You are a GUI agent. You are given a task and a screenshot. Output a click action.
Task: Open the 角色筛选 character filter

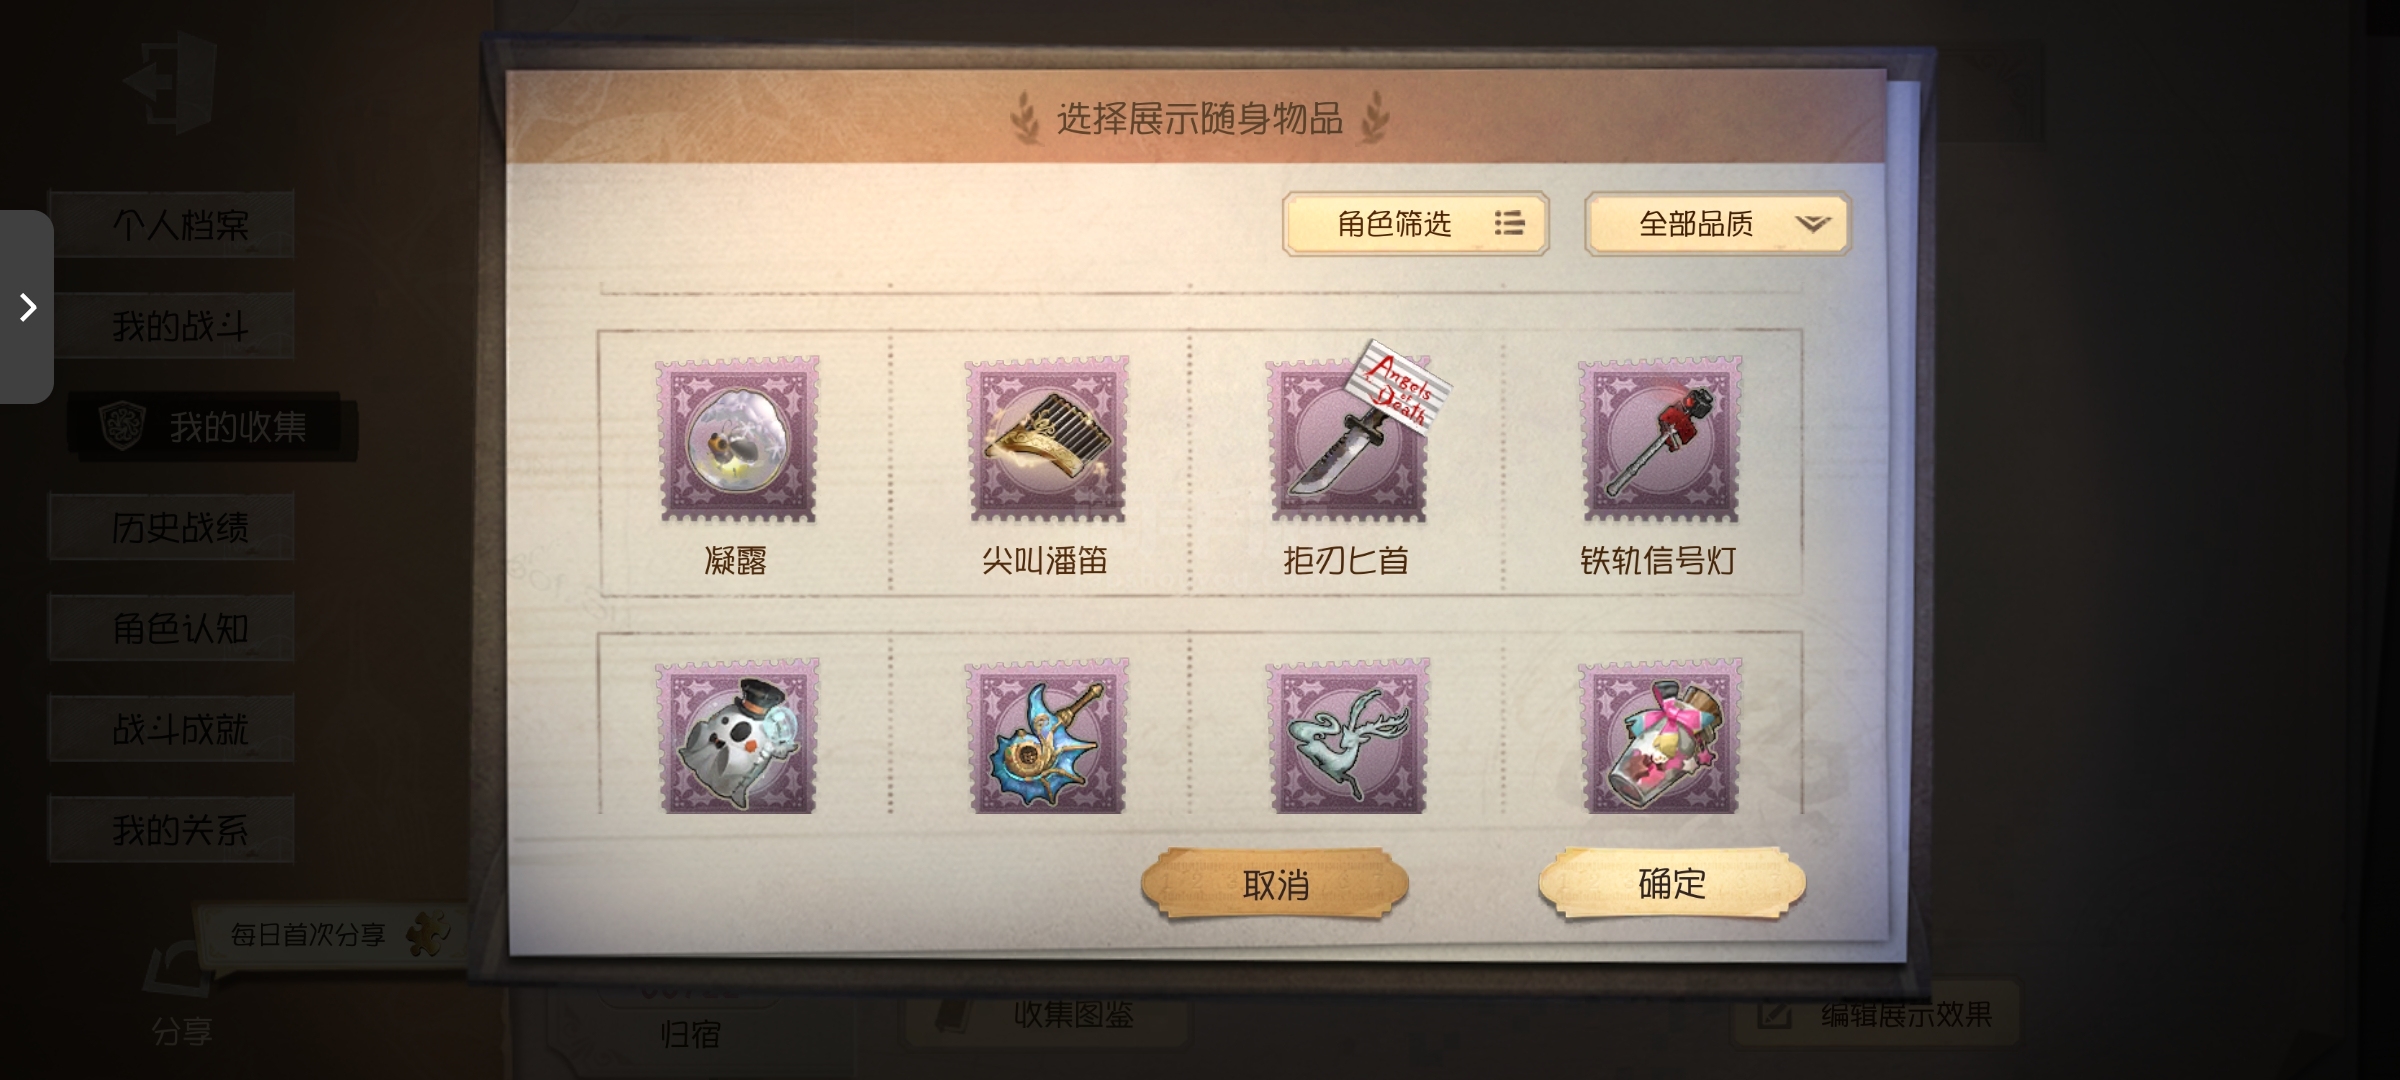point(1415,223)
